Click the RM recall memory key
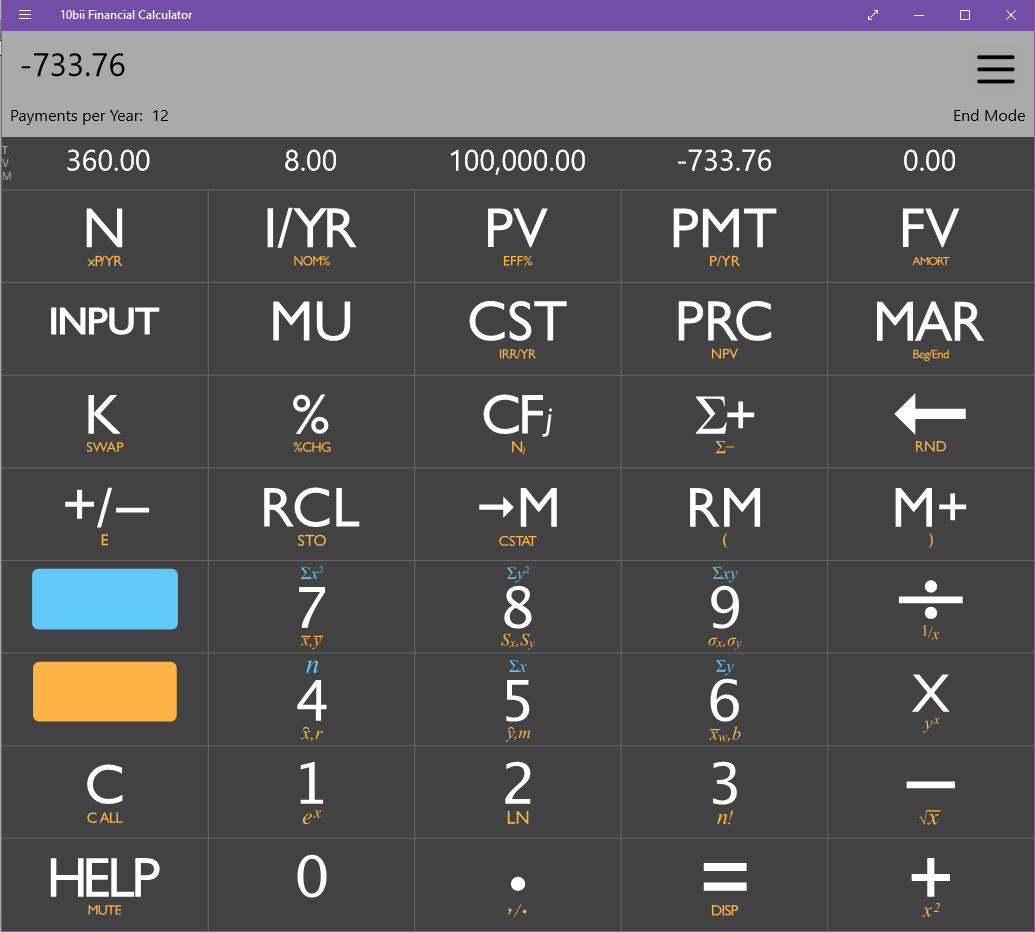The image size is (1035, 932). (724, 515)
